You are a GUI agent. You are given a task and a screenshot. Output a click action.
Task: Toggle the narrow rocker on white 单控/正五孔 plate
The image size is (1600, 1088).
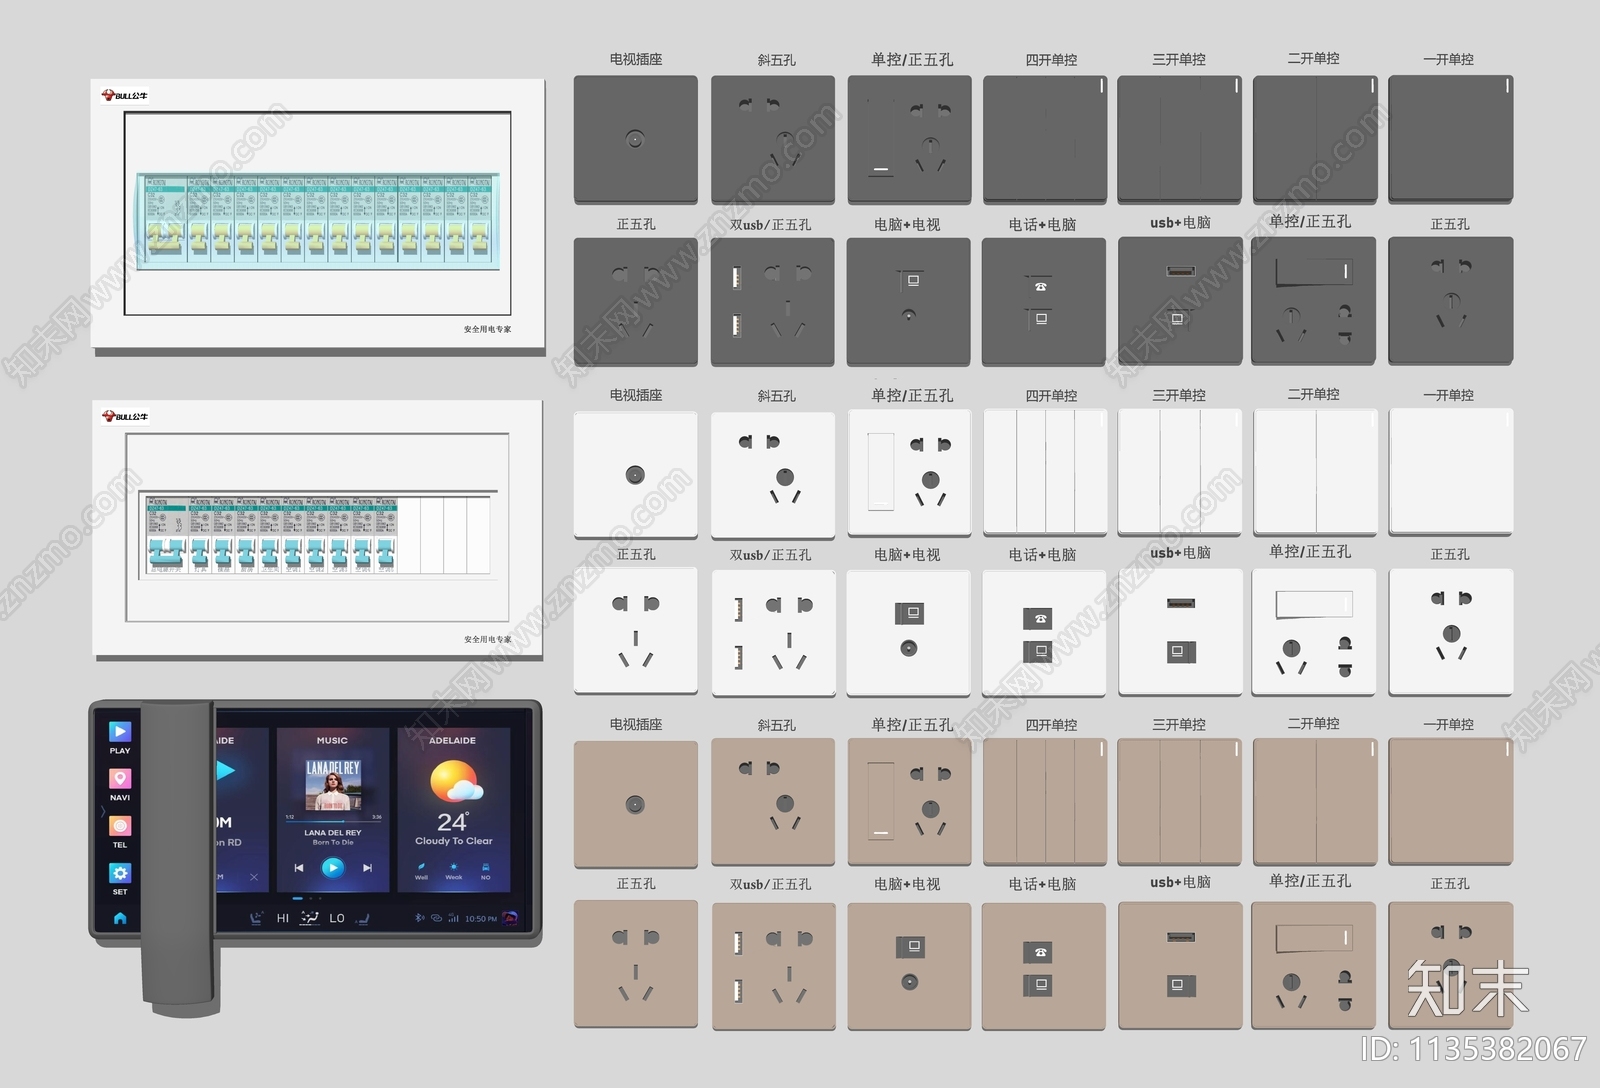click(881, 471)
